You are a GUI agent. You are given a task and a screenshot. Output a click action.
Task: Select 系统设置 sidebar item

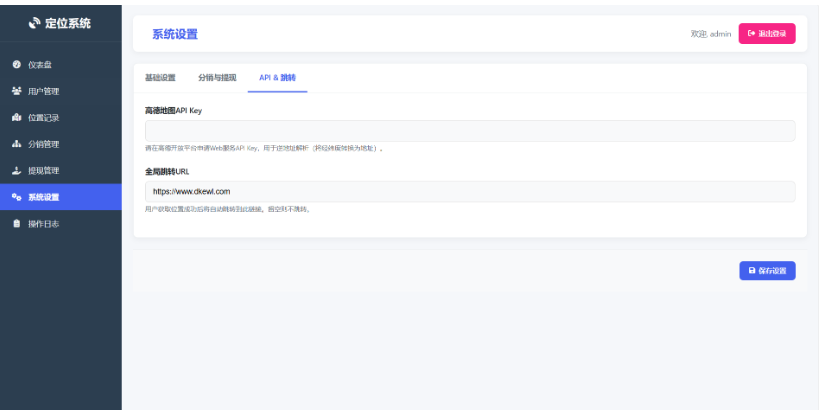coord(61,197)
